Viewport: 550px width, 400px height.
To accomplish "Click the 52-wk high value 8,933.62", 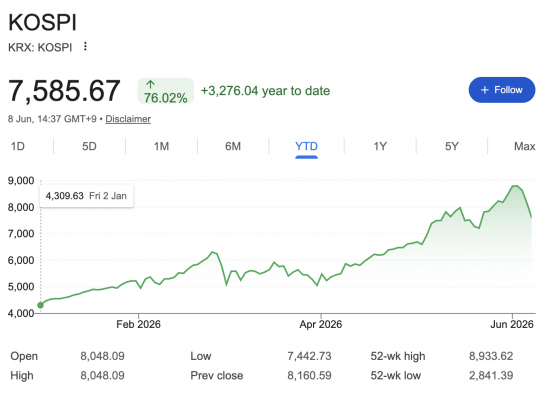I will click(x=491, y=356).
